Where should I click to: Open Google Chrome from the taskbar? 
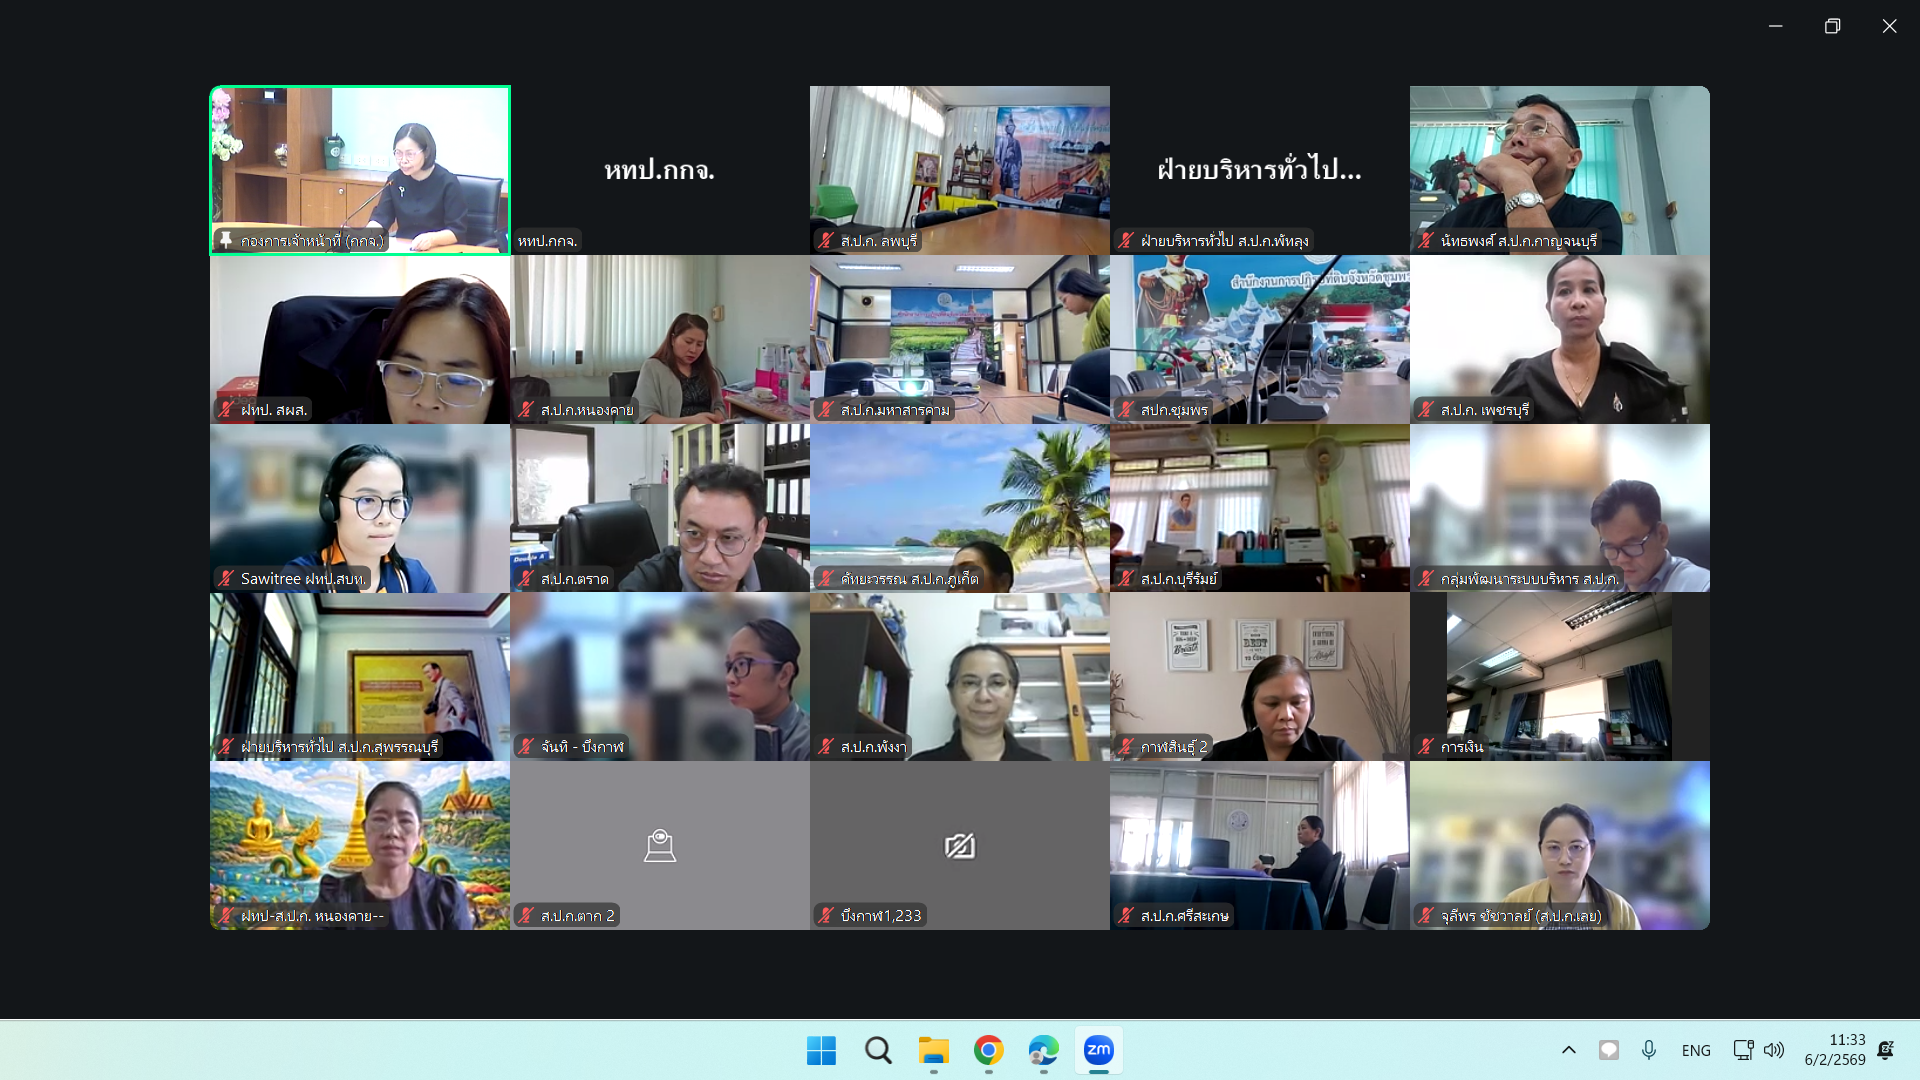(x=988, y=1050)
